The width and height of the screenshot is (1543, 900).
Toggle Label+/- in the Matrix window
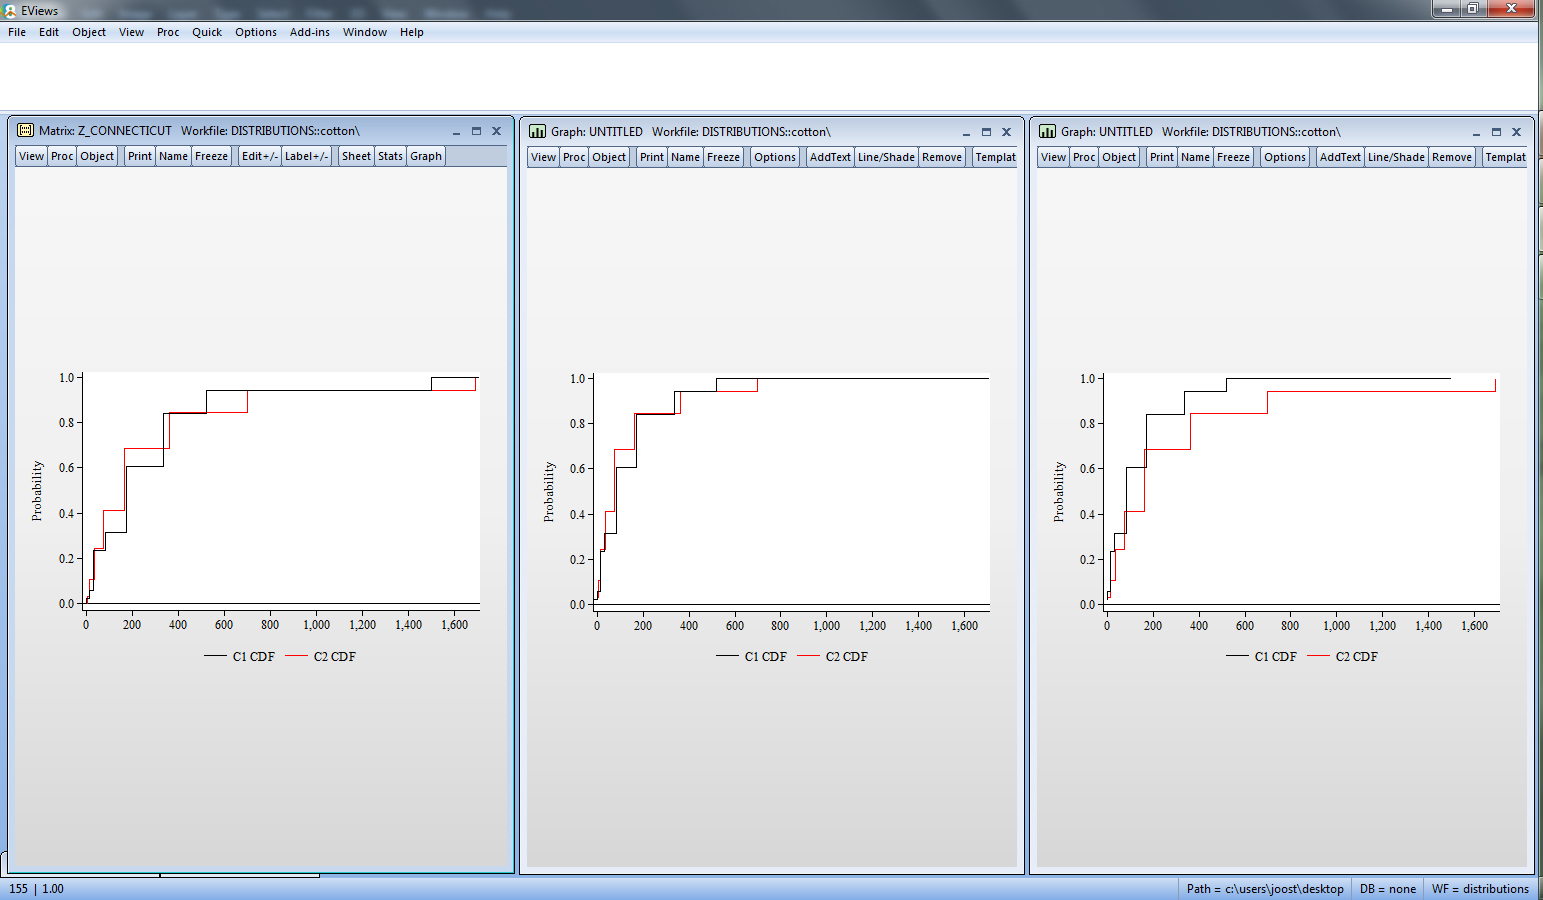click(x=306, y=156)
